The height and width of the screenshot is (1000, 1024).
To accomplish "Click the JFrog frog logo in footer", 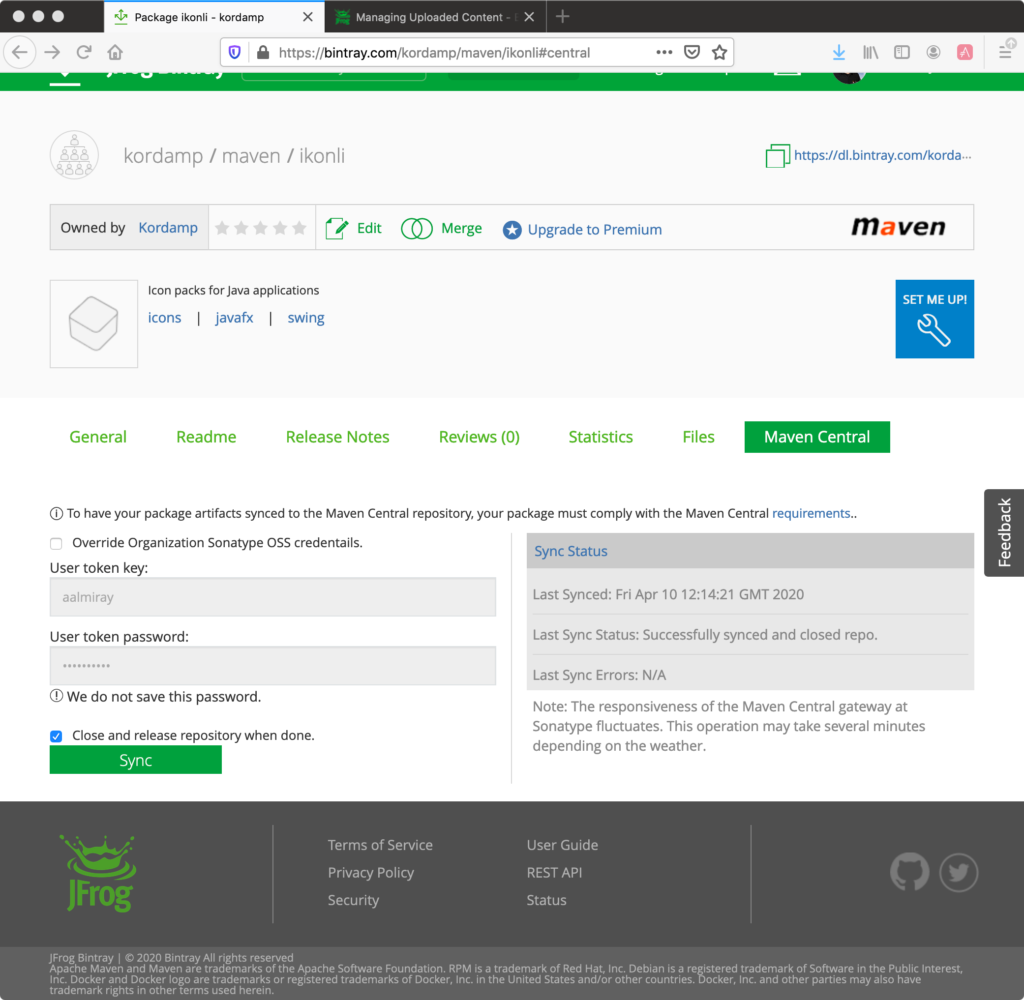I will [x=97, y=873].
